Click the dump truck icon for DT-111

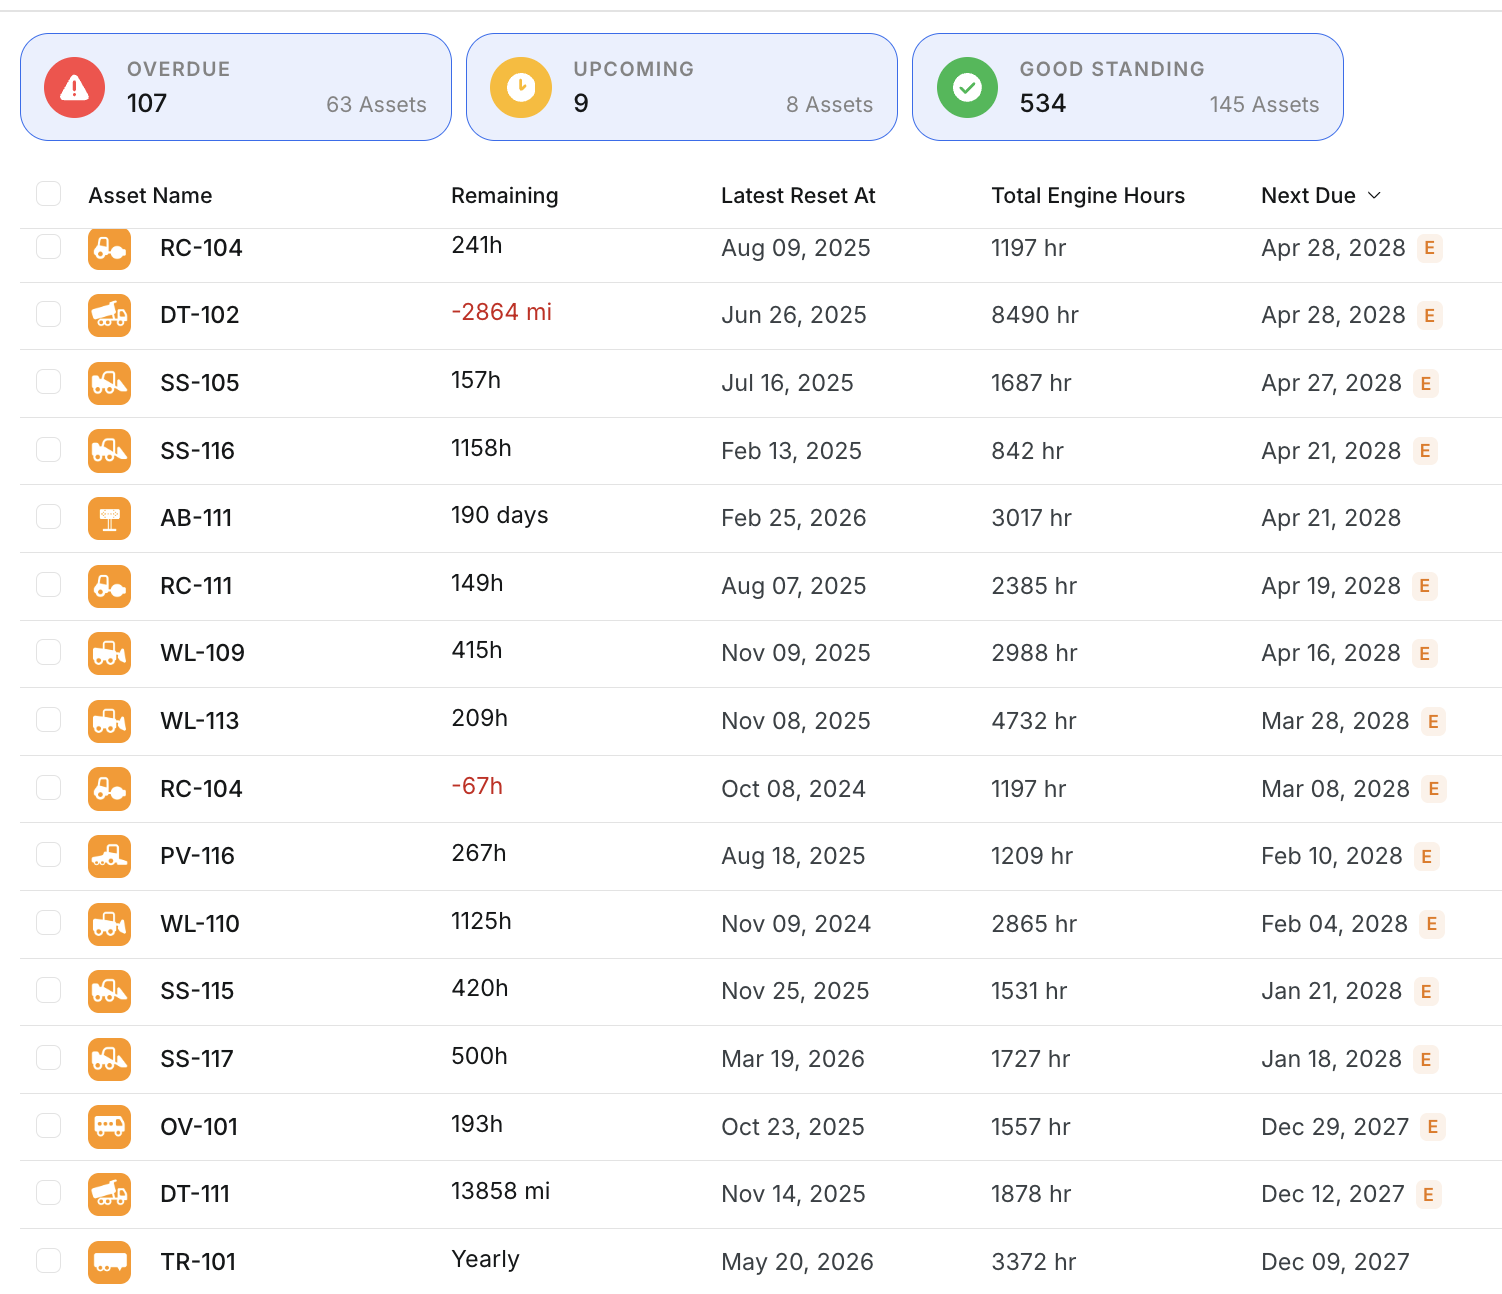[x=110, y=1194]
